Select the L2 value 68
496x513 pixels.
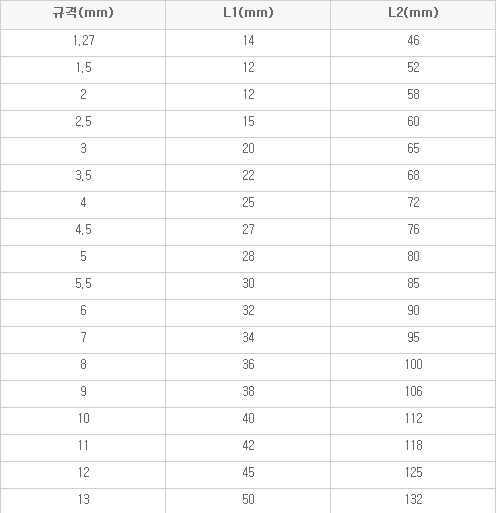point(413,175)
